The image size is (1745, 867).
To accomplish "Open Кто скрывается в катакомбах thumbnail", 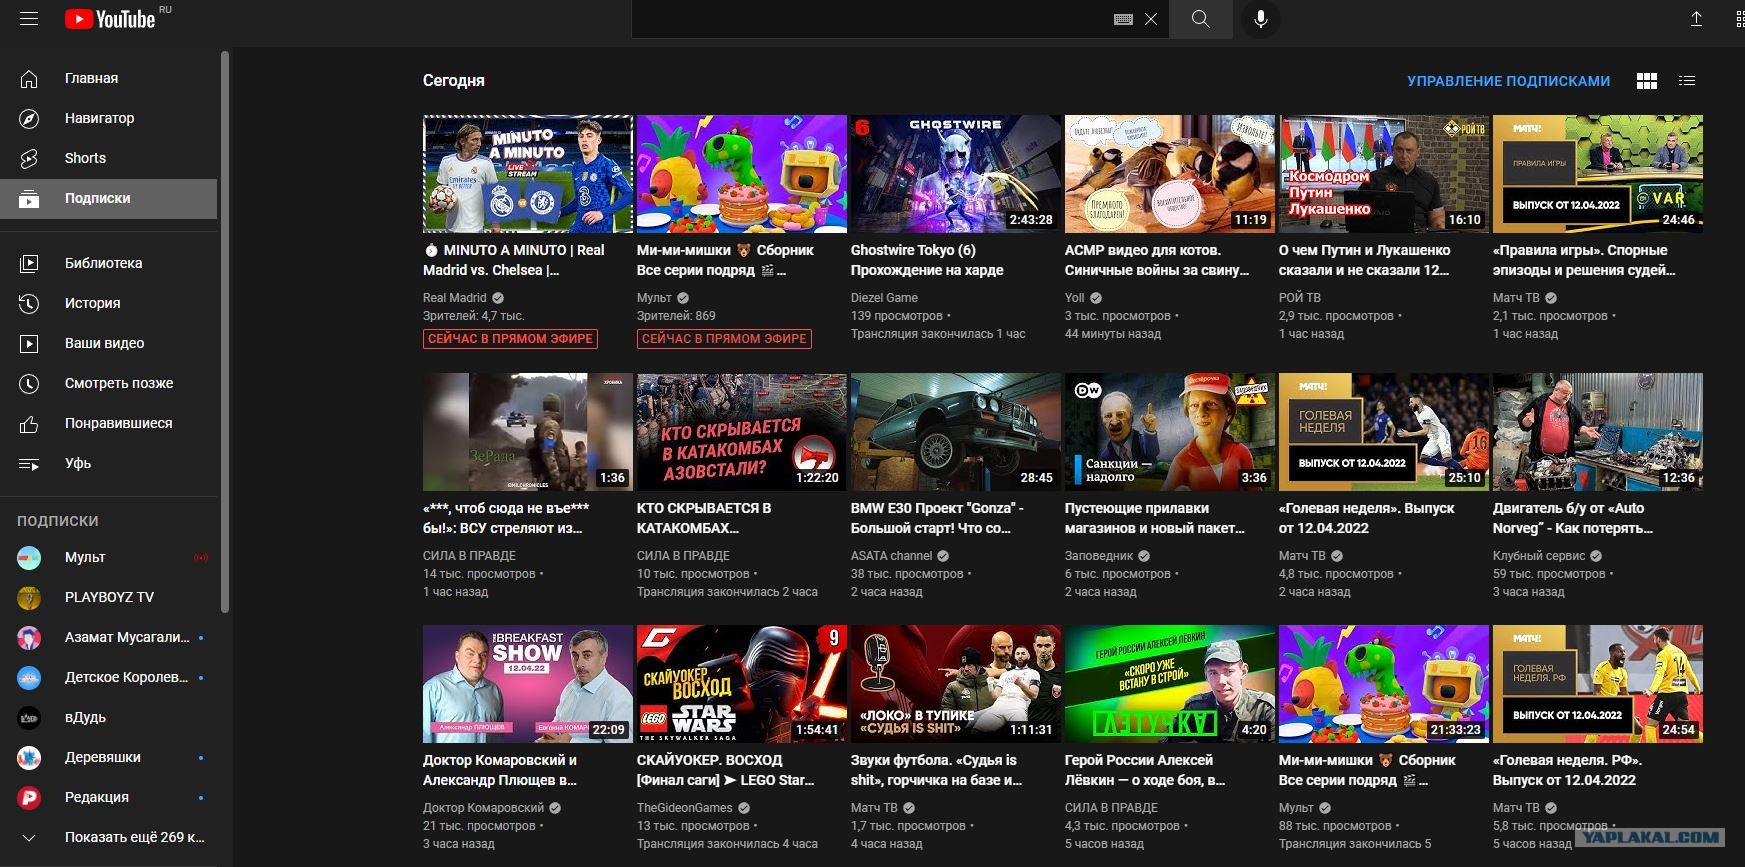I will 742,432.
